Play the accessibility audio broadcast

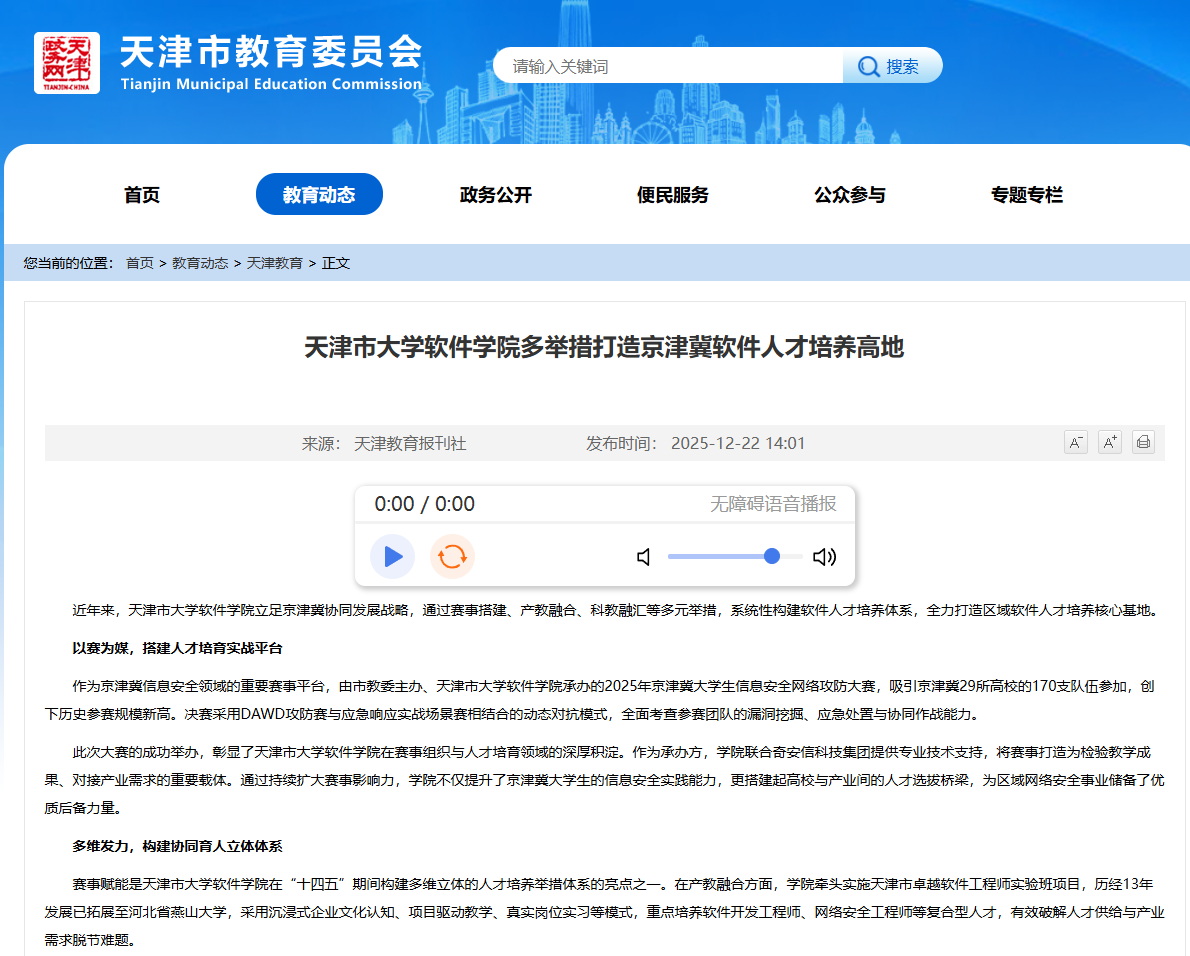coord(392,557)
